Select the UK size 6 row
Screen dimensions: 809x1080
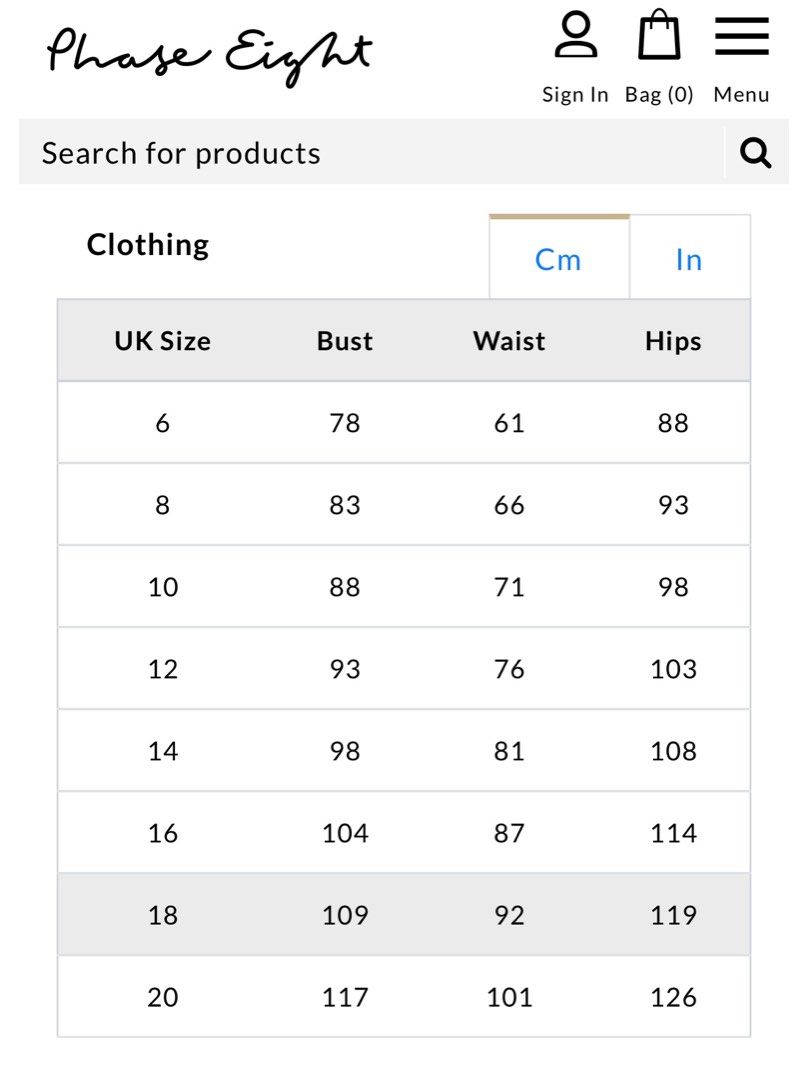coord(404,422)
